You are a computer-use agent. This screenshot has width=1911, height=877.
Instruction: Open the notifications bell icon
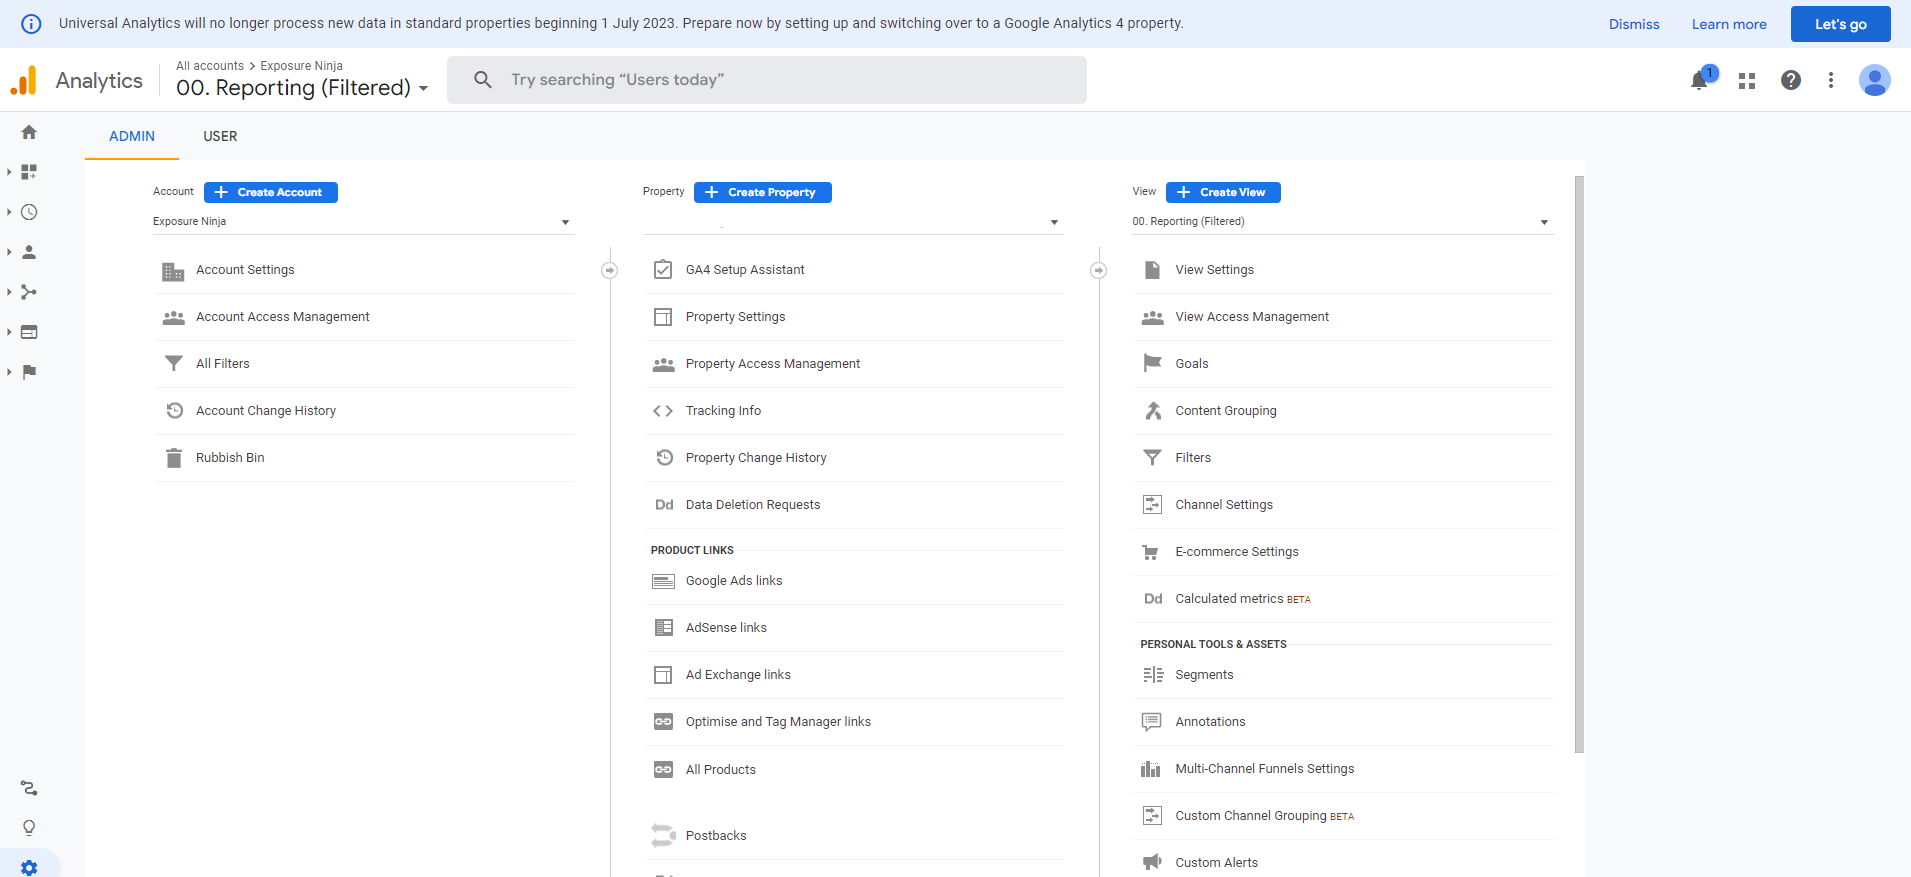pos(1699,80)
